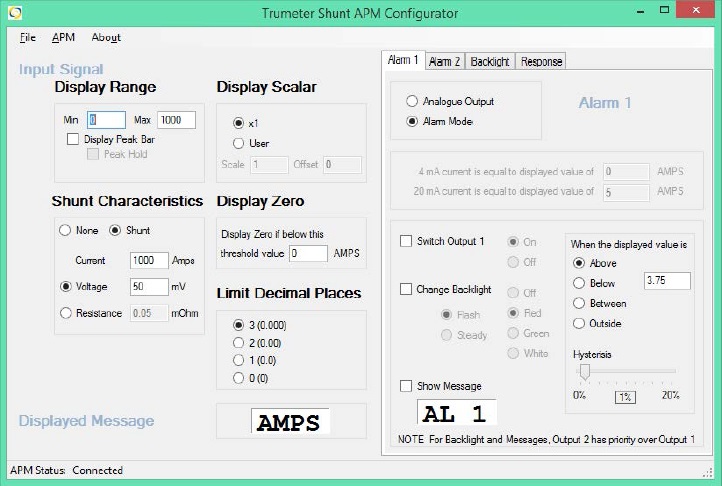
Task: Switch to the Alarm 2 tab
Action: 444,61
